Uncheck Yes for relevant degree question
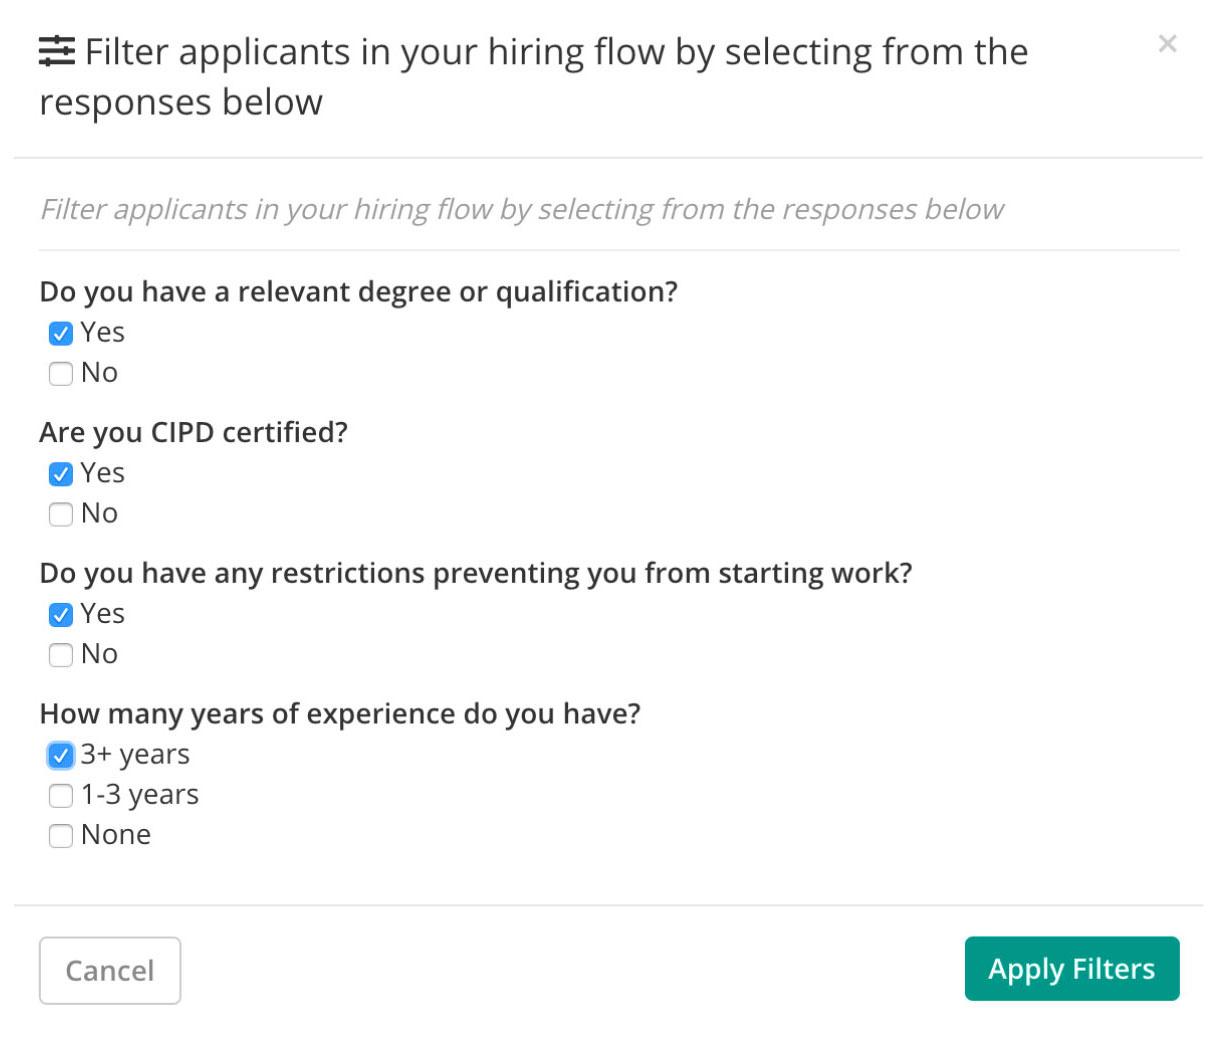This screenshot has width=1224, height=1037. 61,333
